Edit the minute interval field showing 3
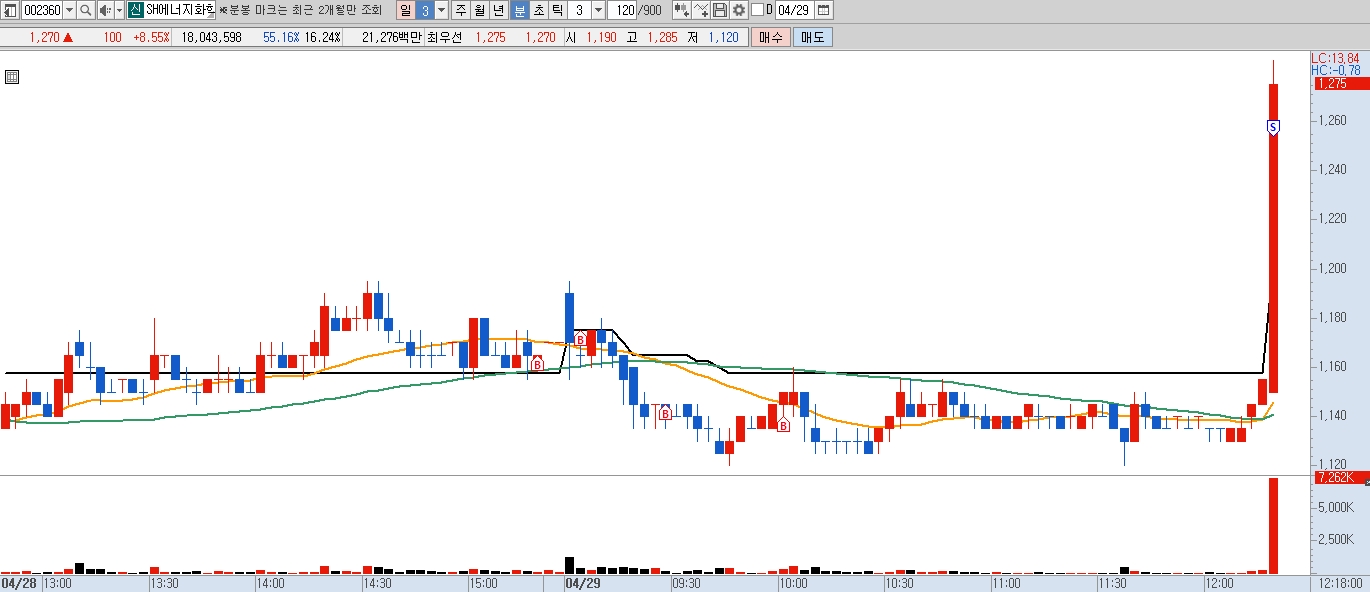Screen dimensions: 1370x592 (580, 10)
